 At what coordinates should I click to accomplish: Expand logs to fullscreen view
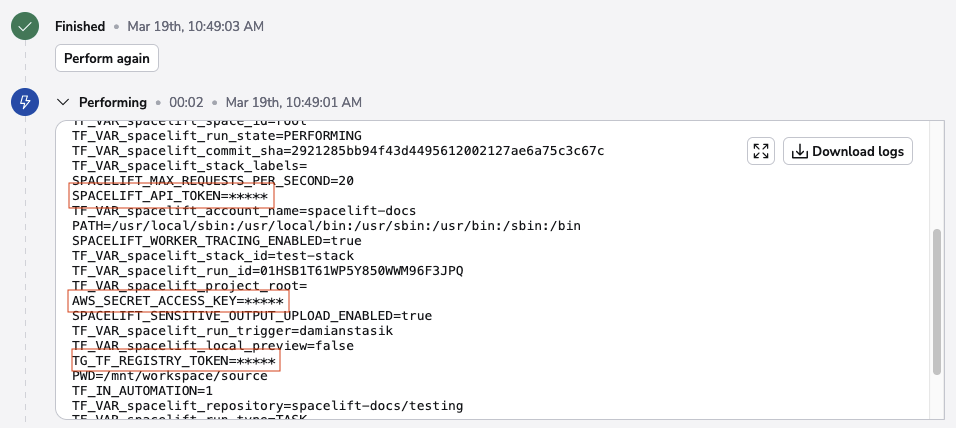[761, 151]
